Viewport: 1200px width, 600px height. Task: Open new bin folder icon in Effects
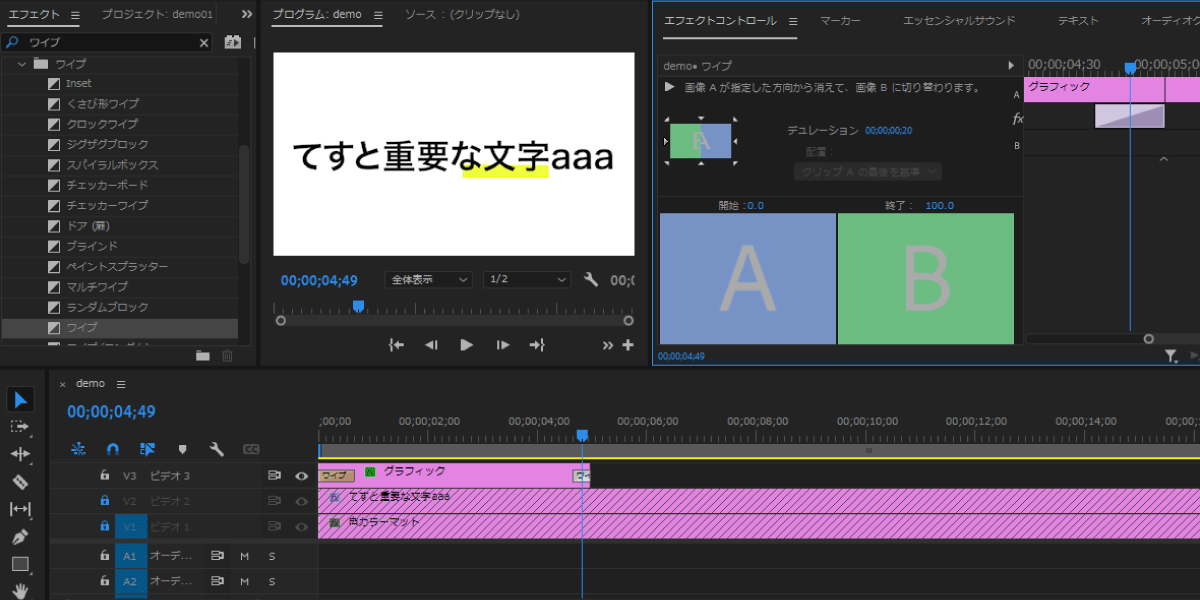[203, 355]
